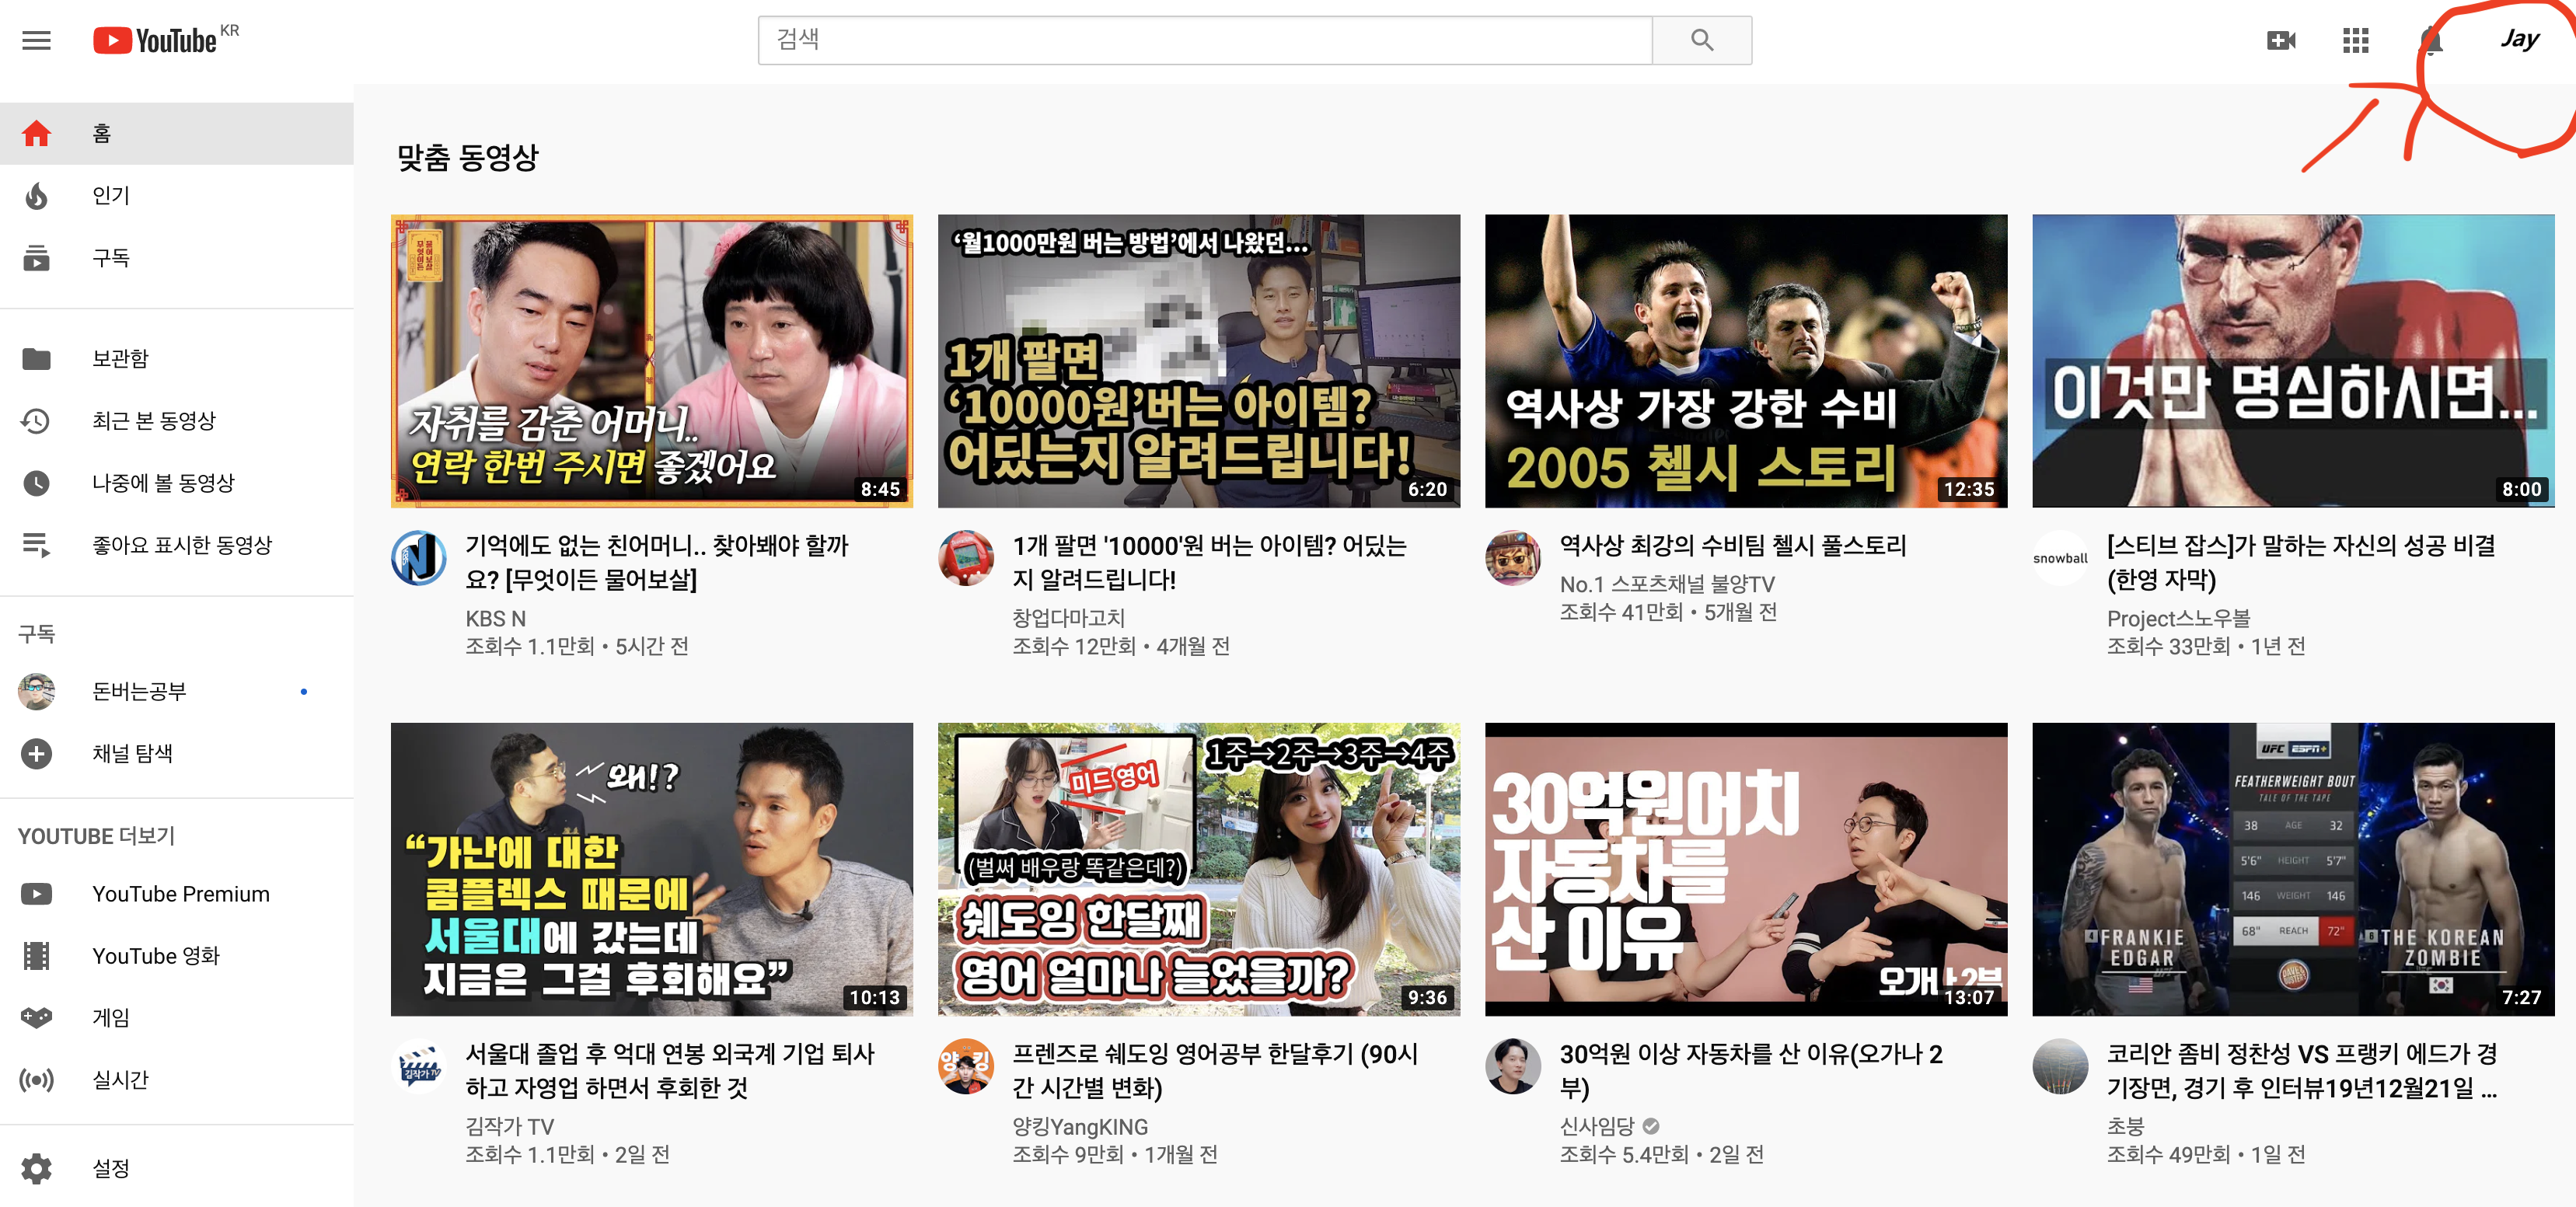The height and width of the screenshot is (1207, 2576).
Task: Click the 홈 home icon
Action: coord(37,133)
